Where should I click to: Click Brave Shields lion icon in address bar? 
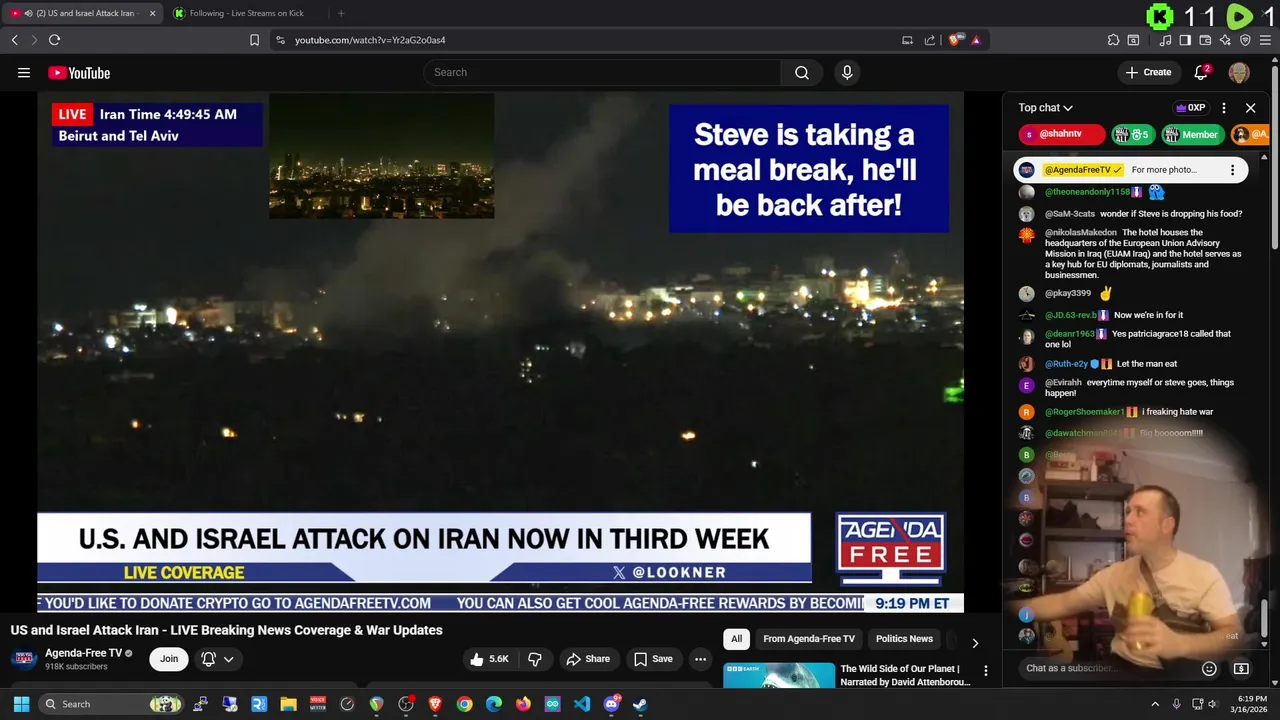[956, 40]
